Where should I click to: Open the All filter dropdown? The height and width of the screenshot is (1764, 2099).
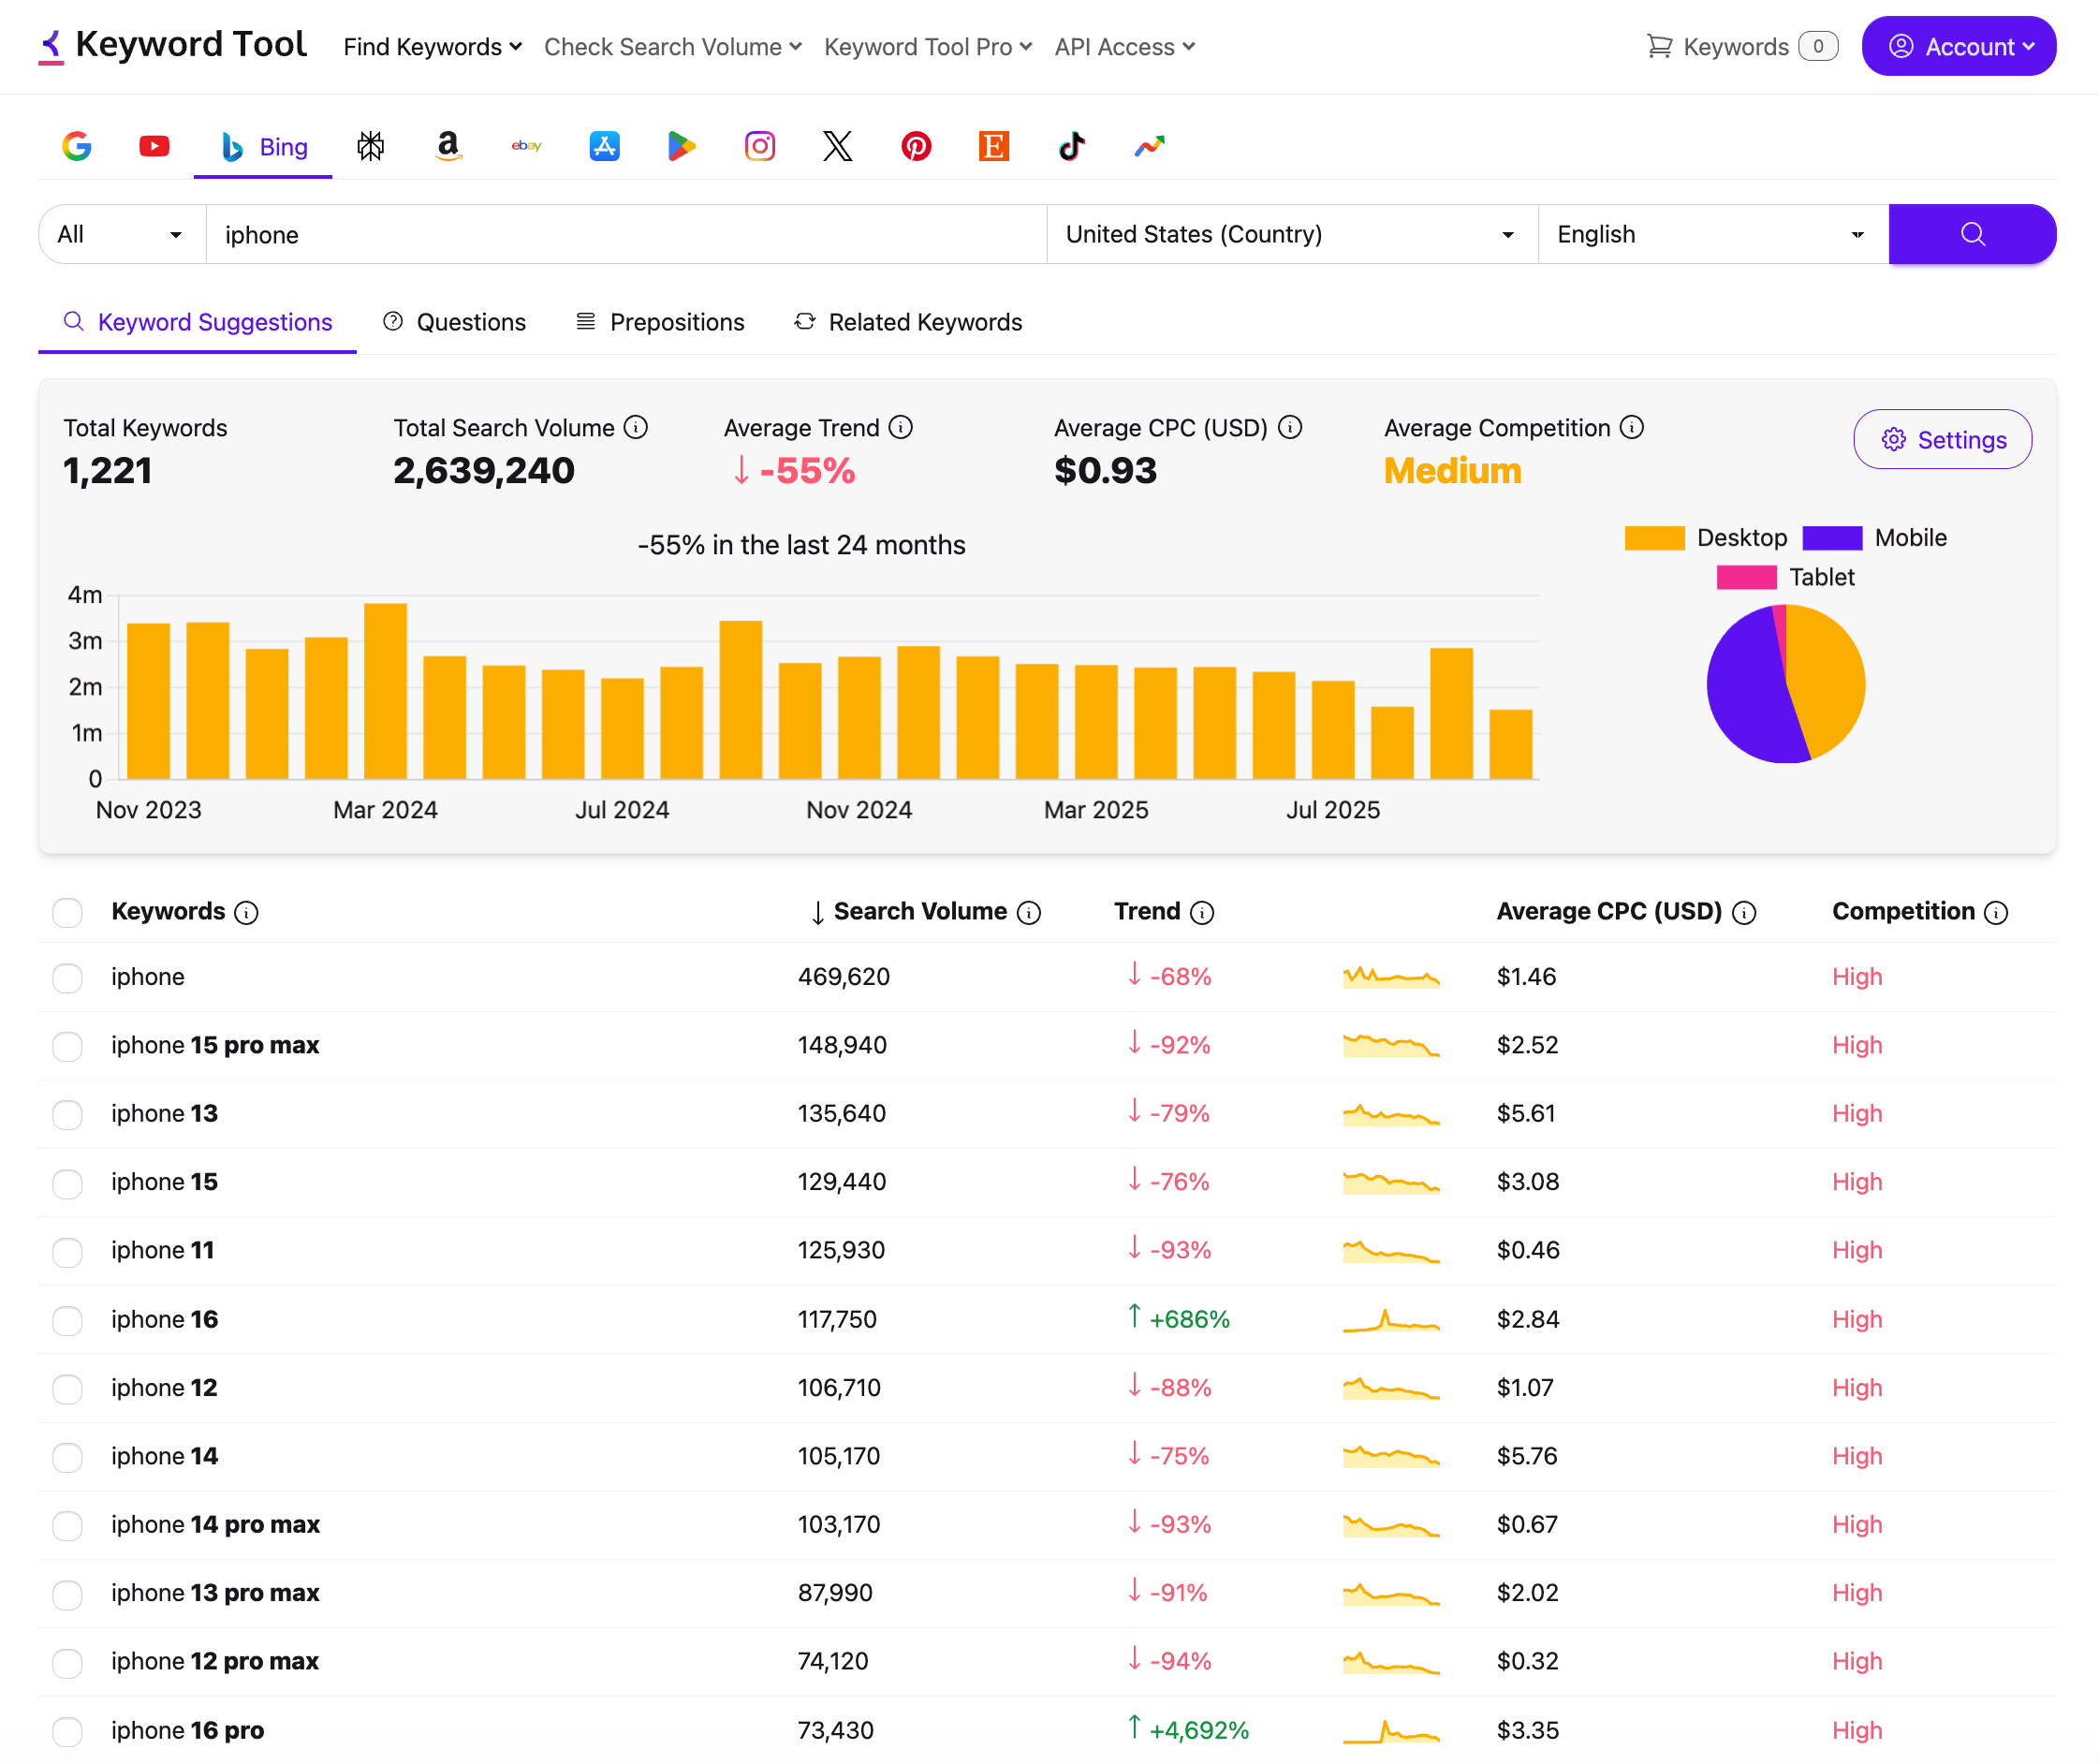[x=122, y=234]
